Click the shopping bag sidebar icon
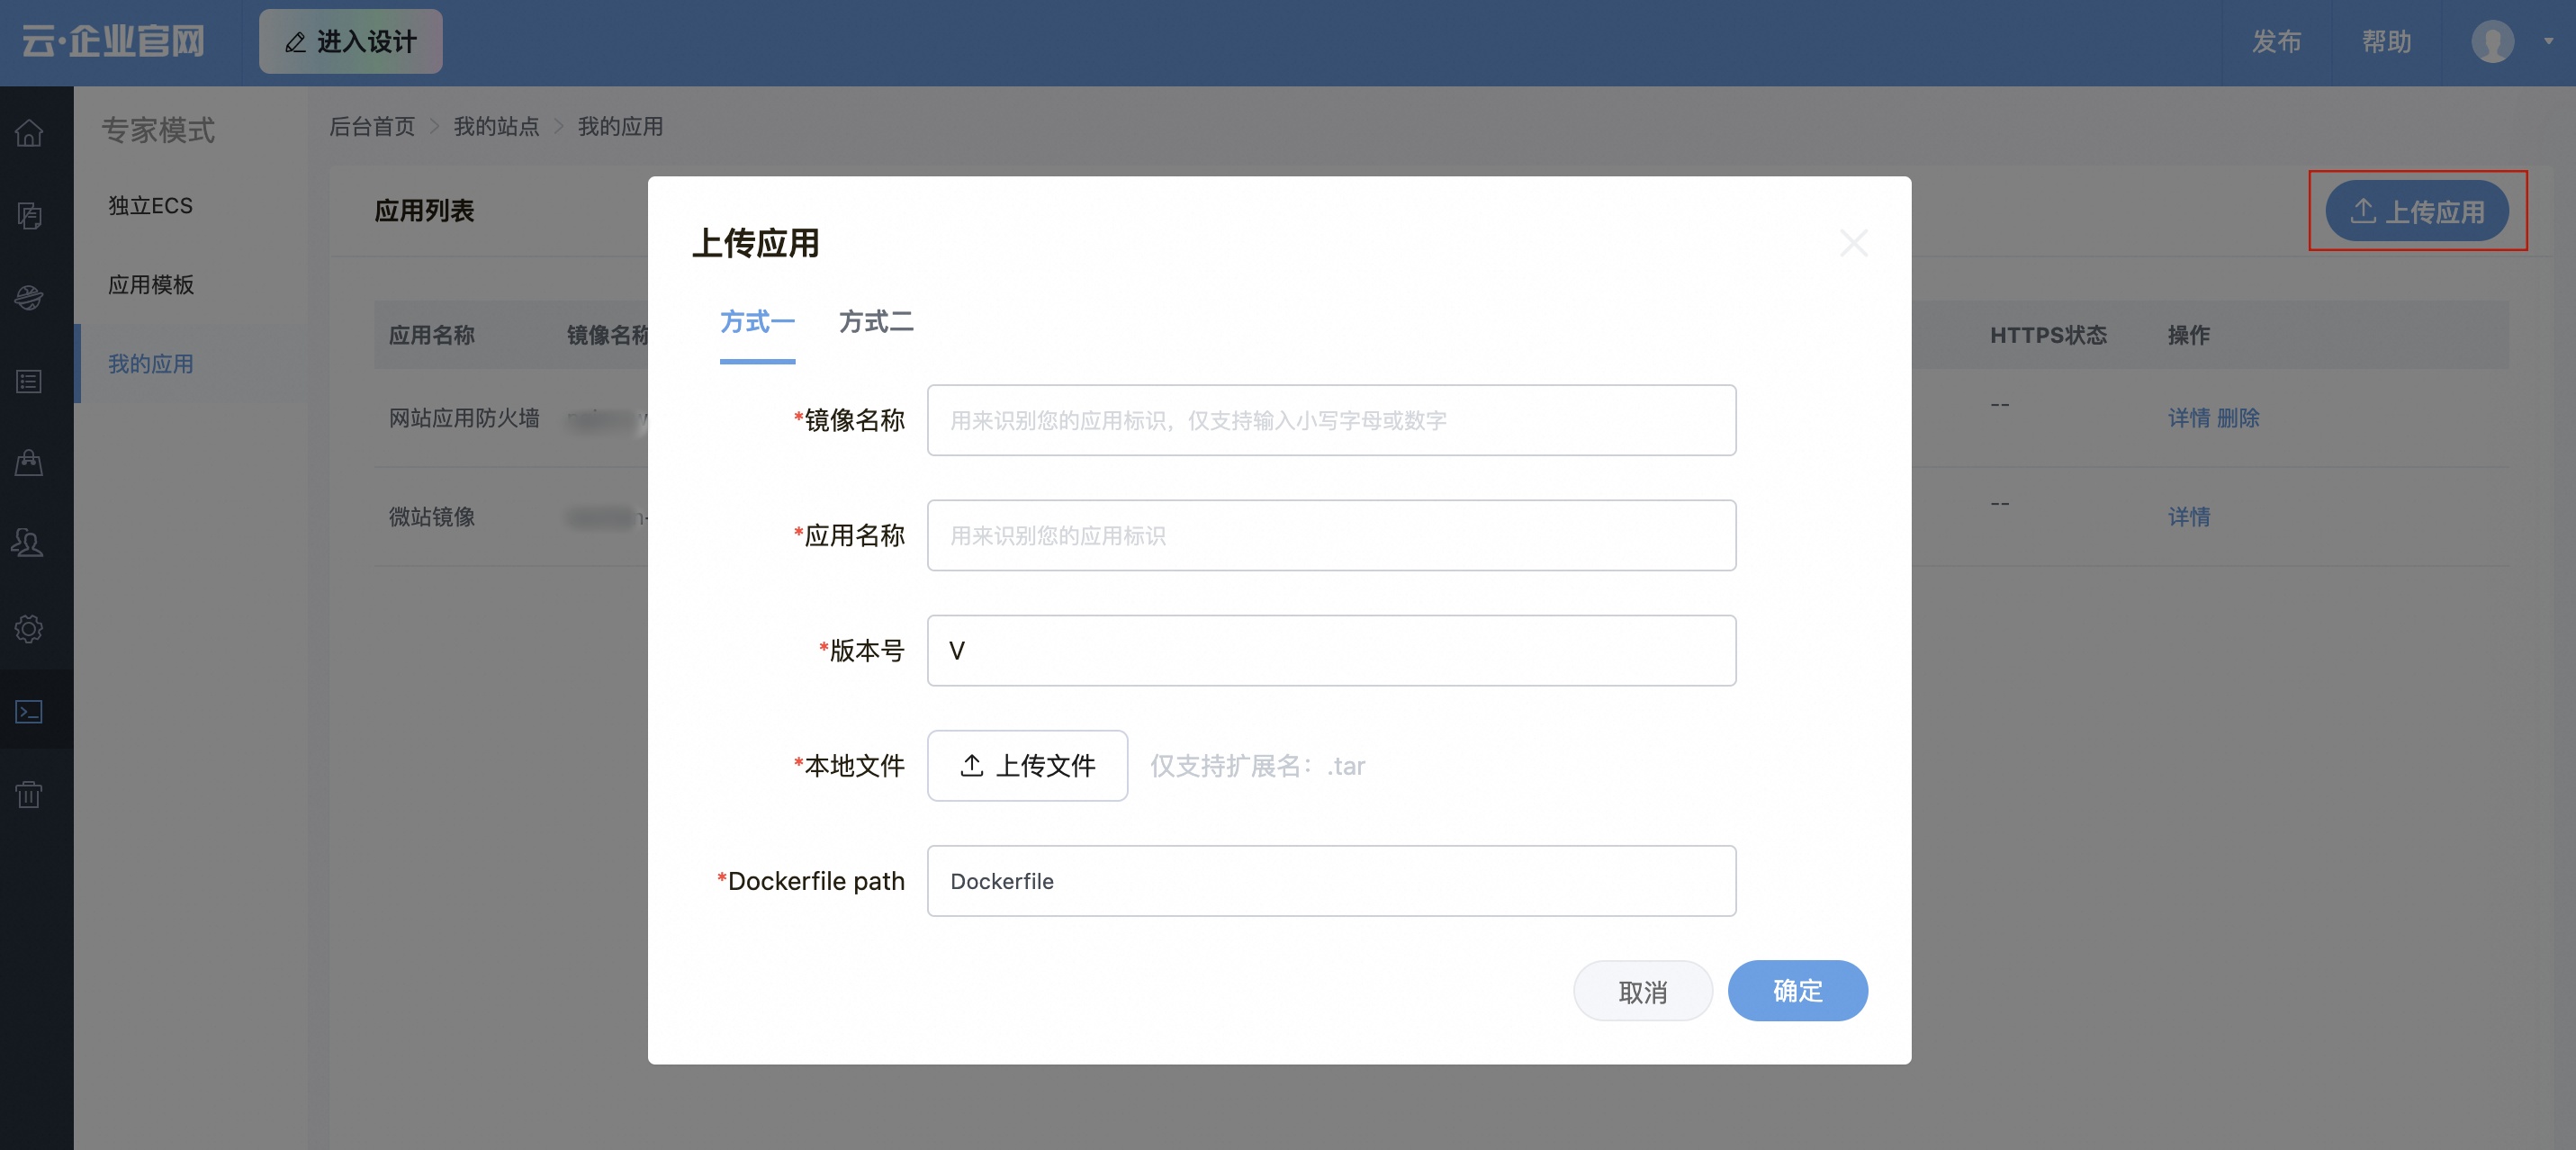 29,462
